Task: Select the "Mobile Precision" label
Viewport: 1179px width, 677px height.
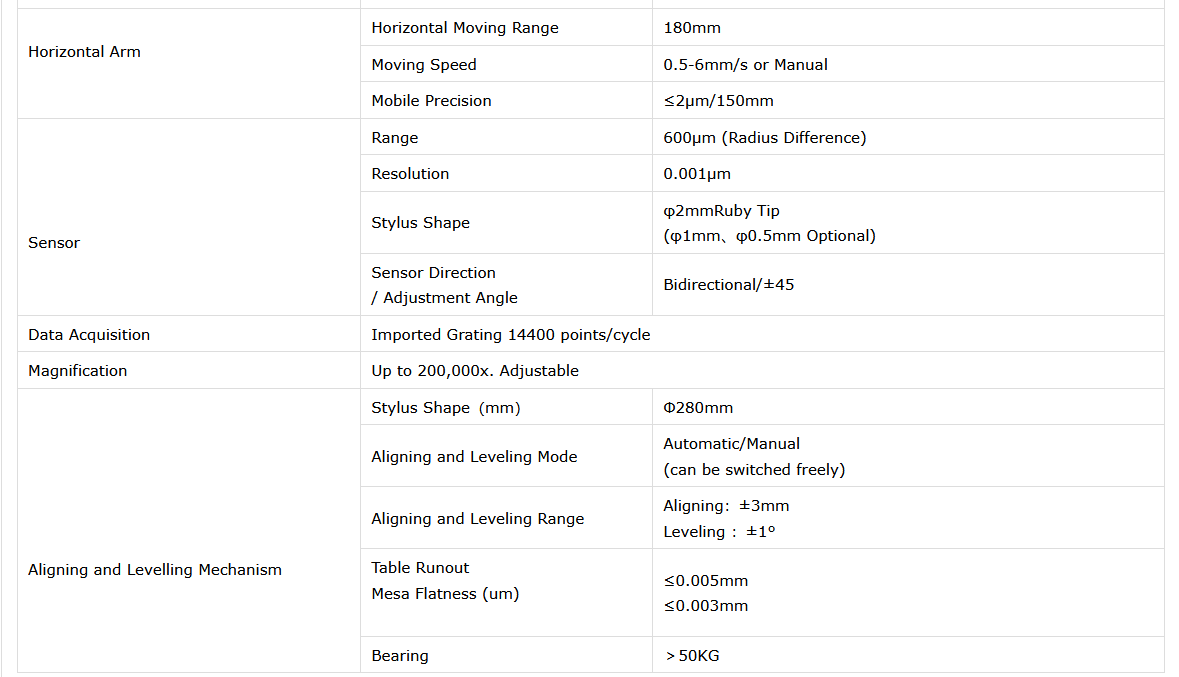Action: (431, 101)
